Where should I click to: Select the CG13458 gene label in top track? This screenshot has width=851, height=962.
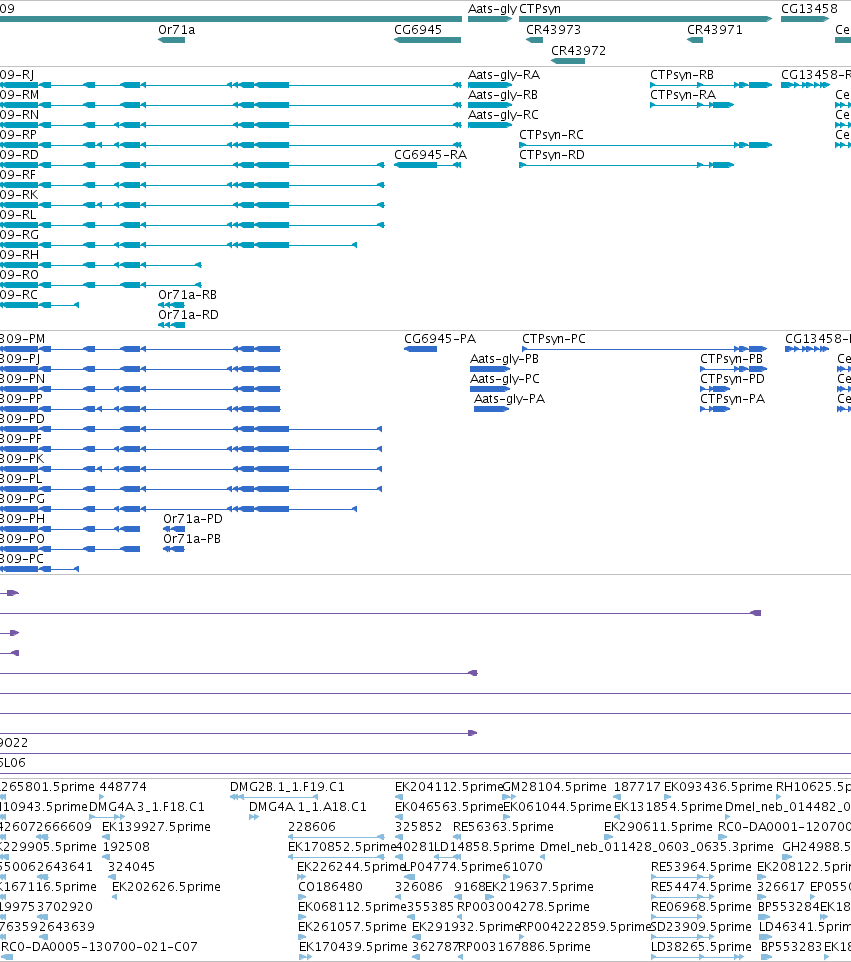pyautogui.click(x=809, y=9)
